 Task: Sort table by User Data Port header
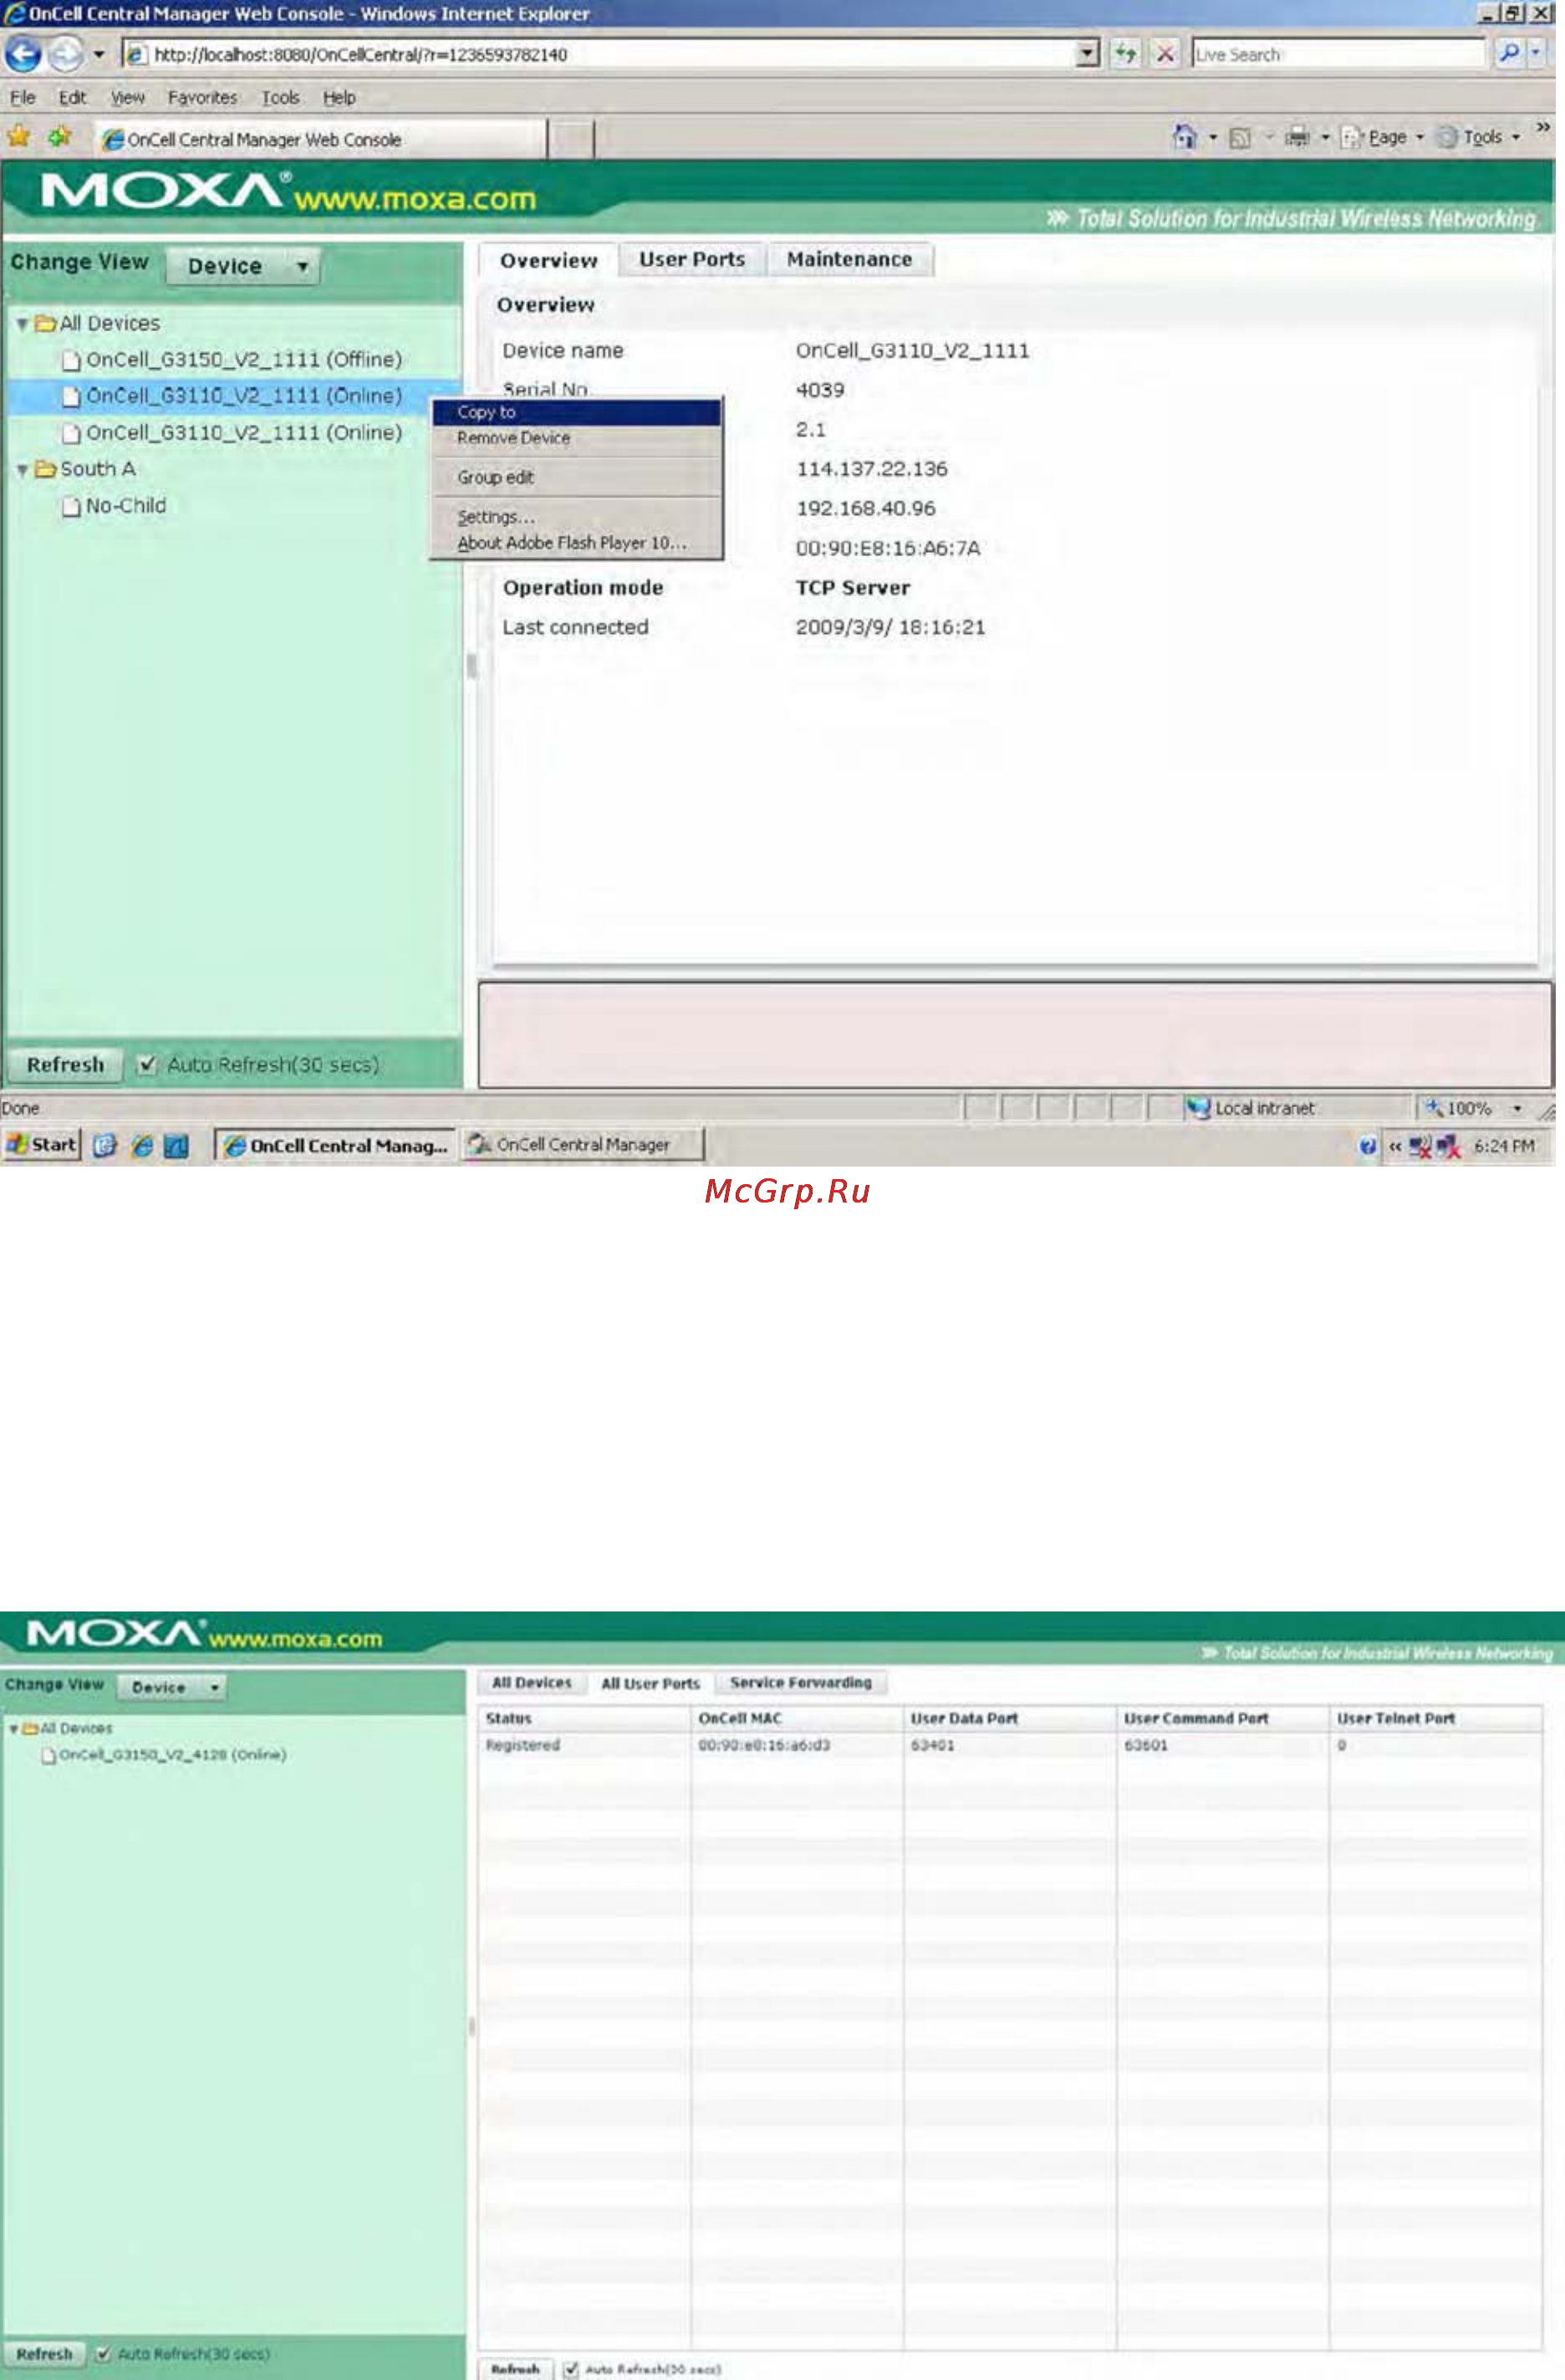coord(1010,1718)
